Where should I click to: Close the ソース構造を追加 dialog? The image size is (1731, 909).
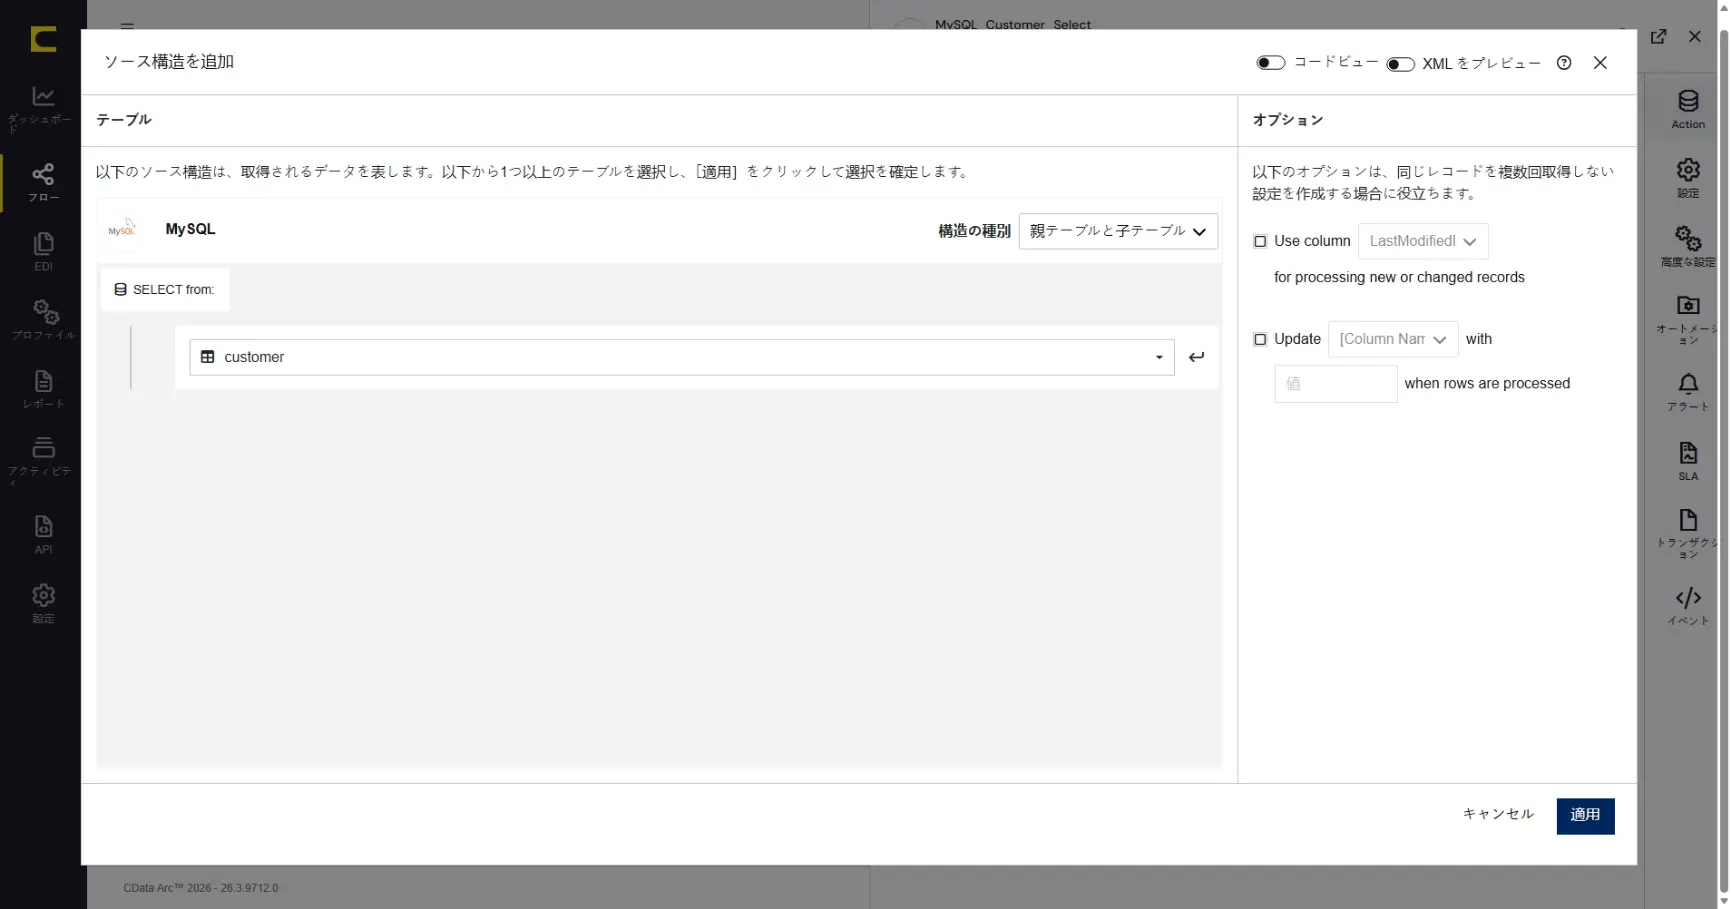1600,63
